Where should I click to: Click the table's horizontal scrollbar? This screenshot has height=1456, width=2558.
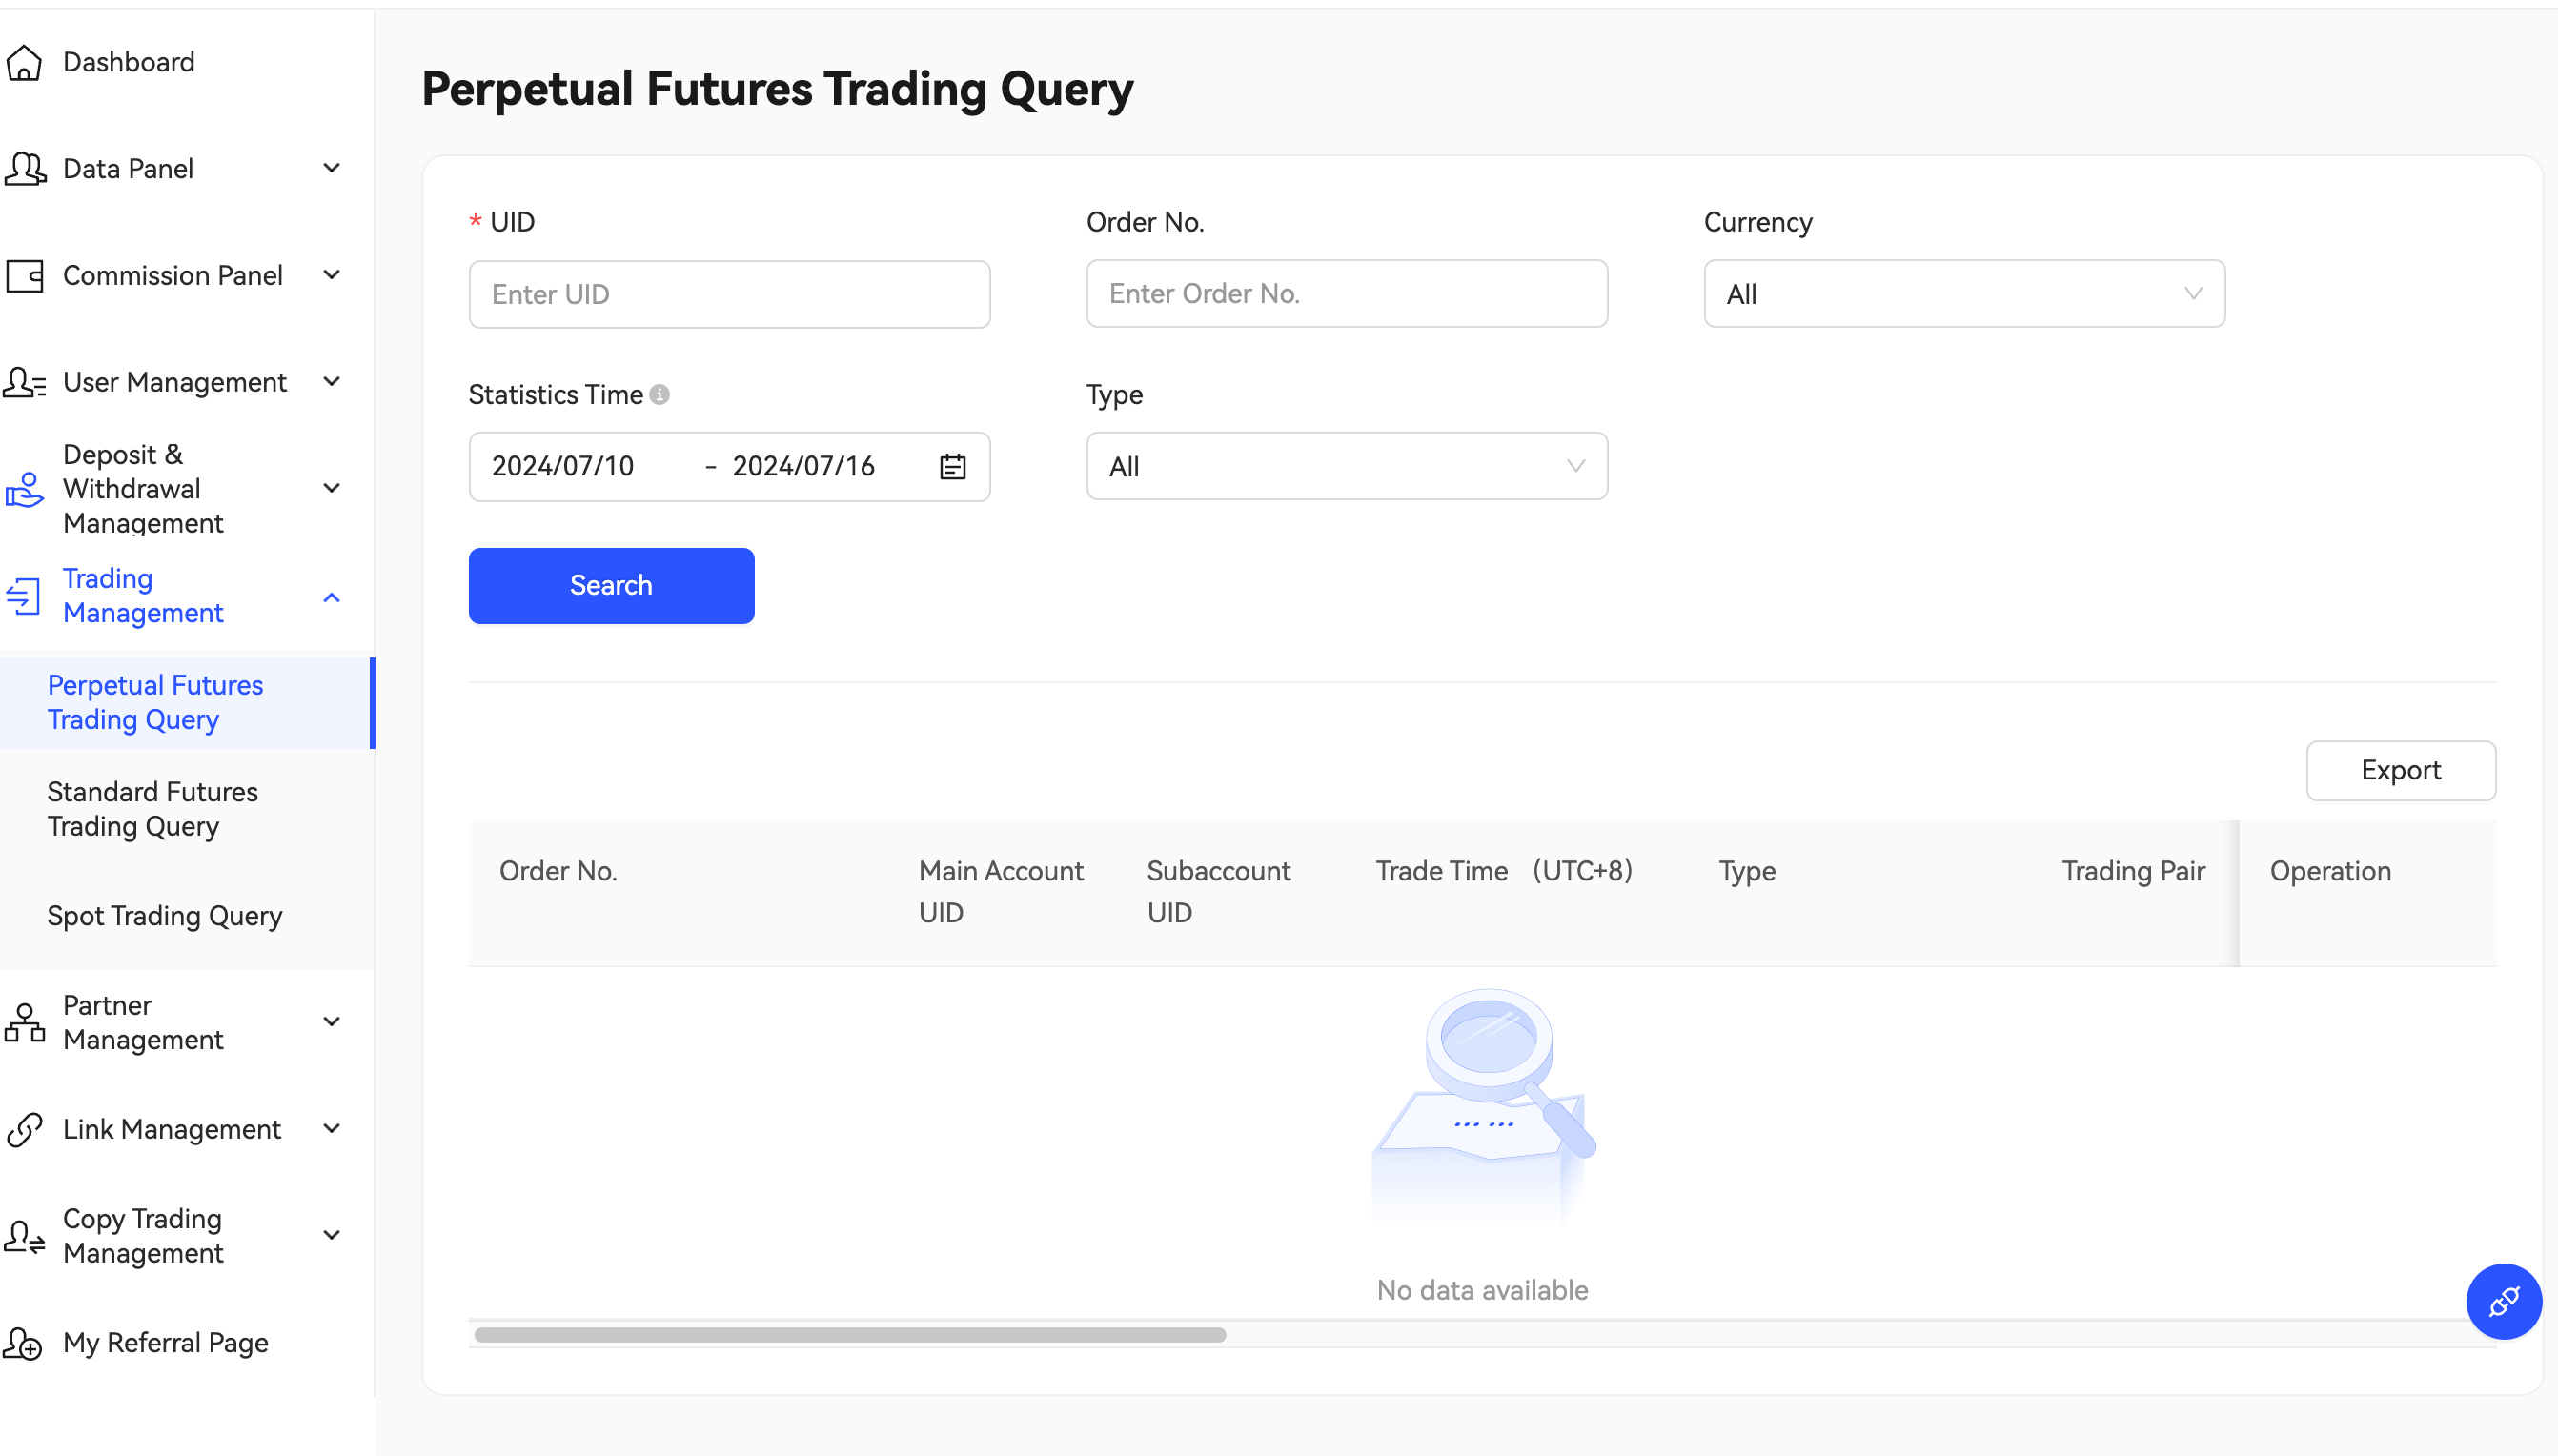pyautogui.click(x=850, y=1335)
